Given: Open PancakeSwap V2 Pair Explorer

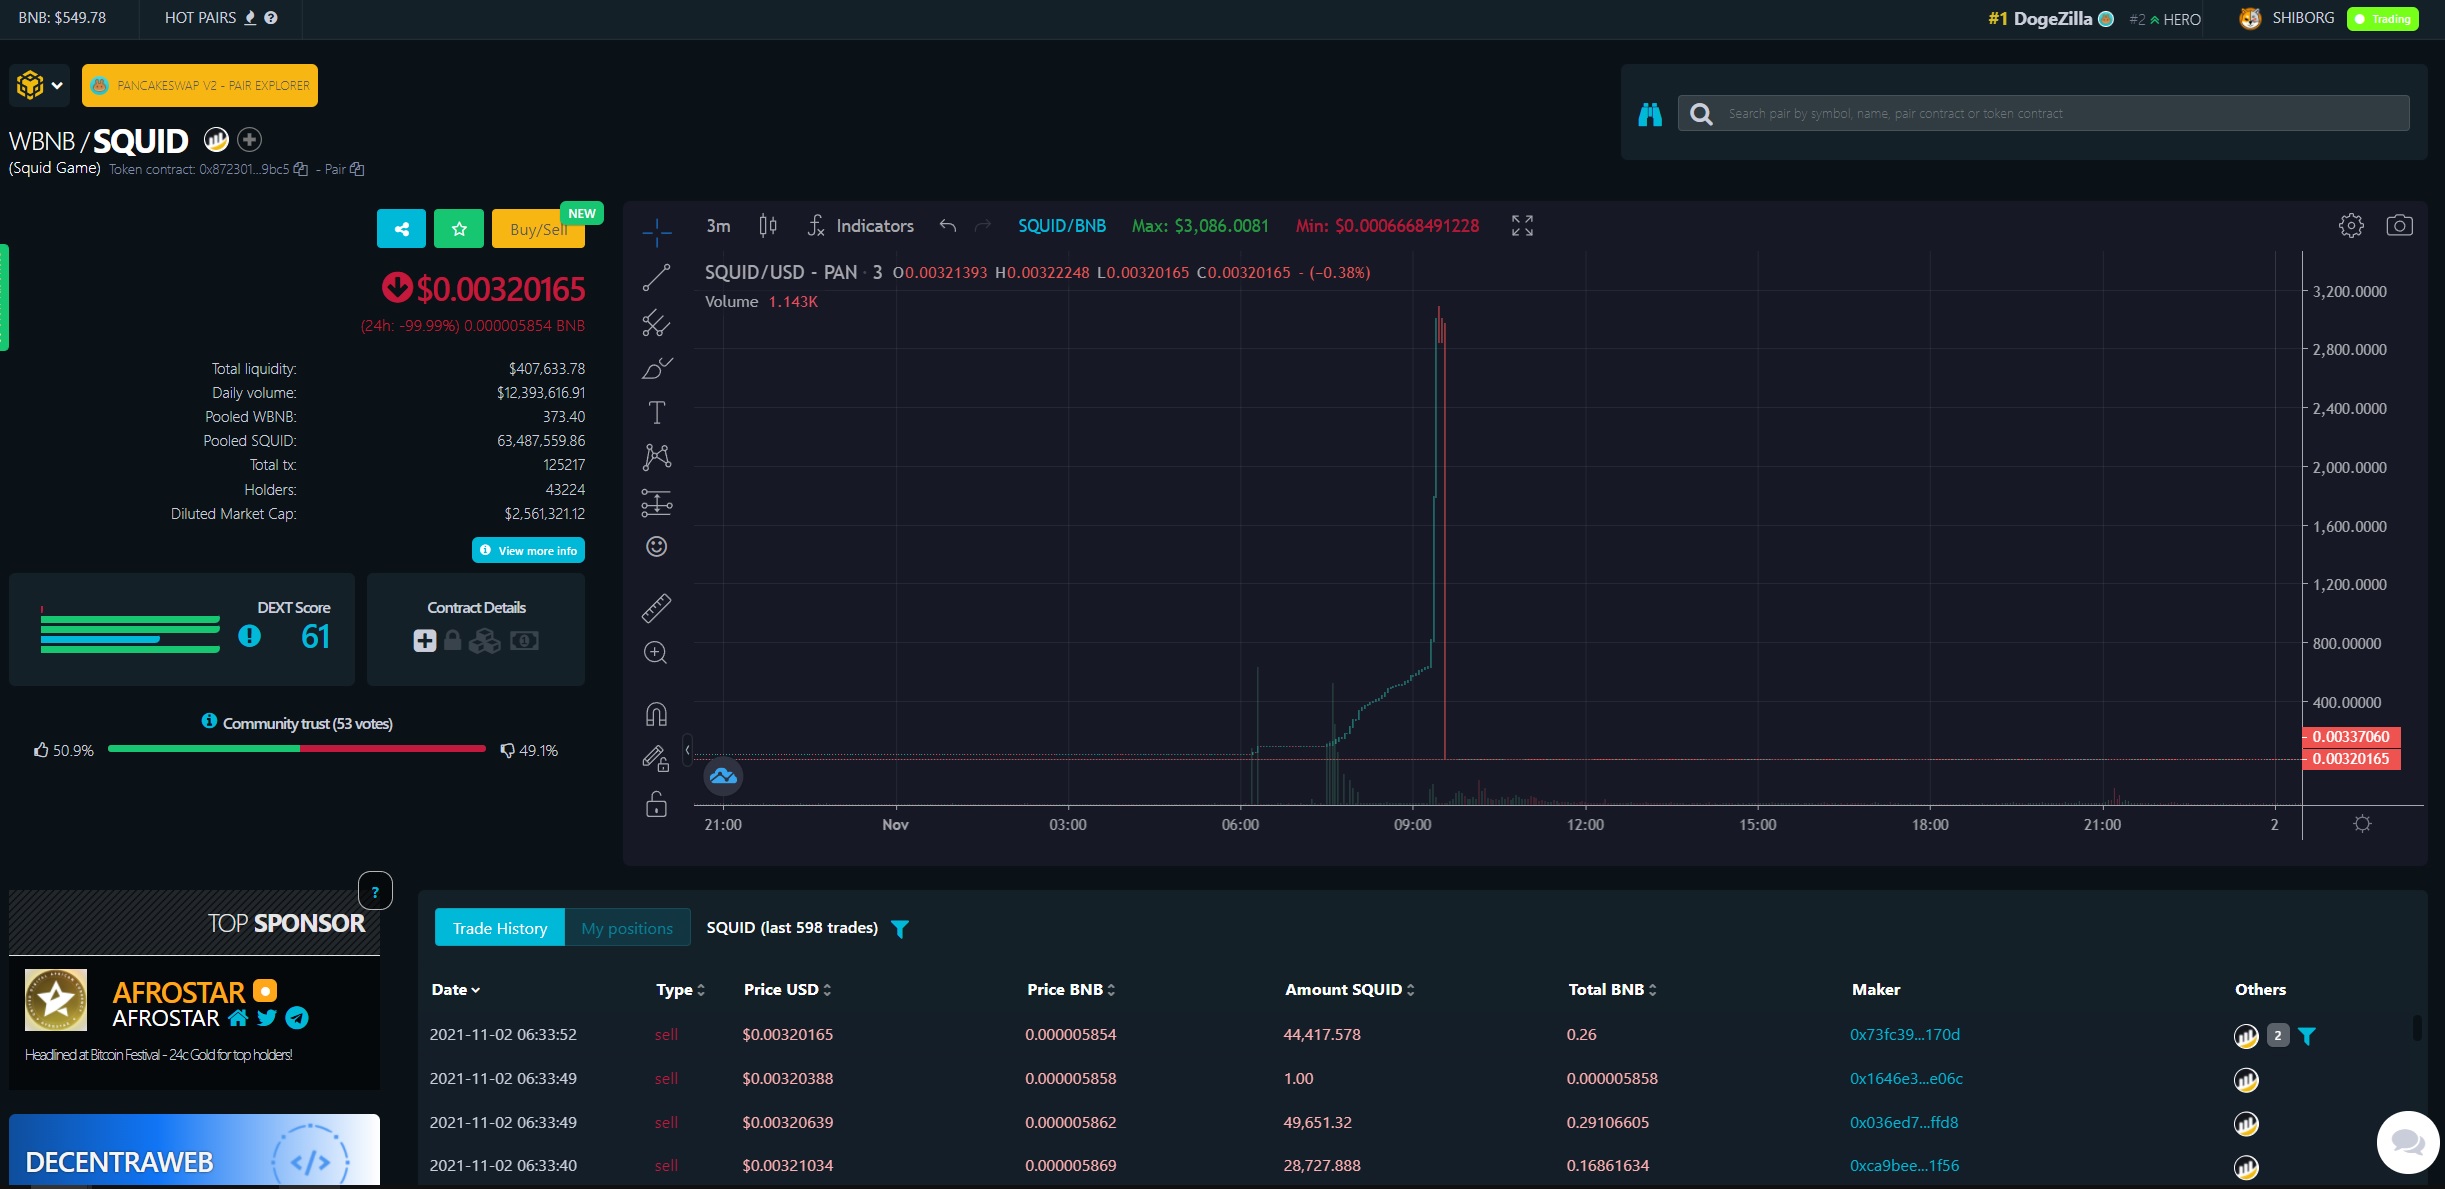Looking at the screenshot, I should [x=200, y=85].
